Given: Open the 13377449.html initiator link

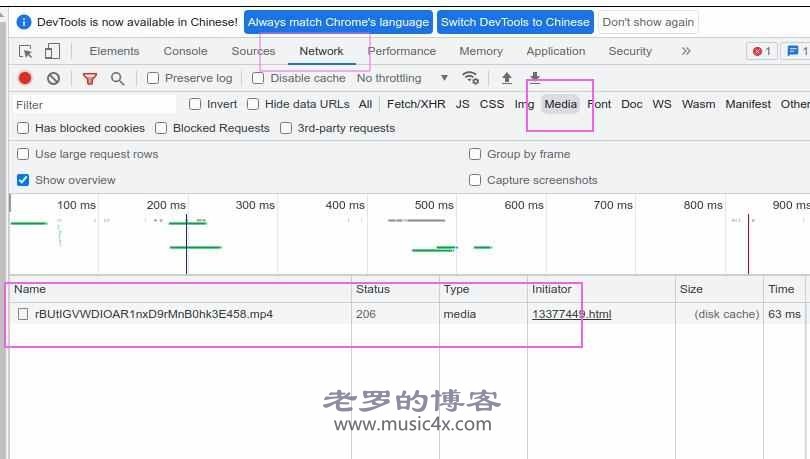Looking at the screenshot, I should tap(571, 314).
